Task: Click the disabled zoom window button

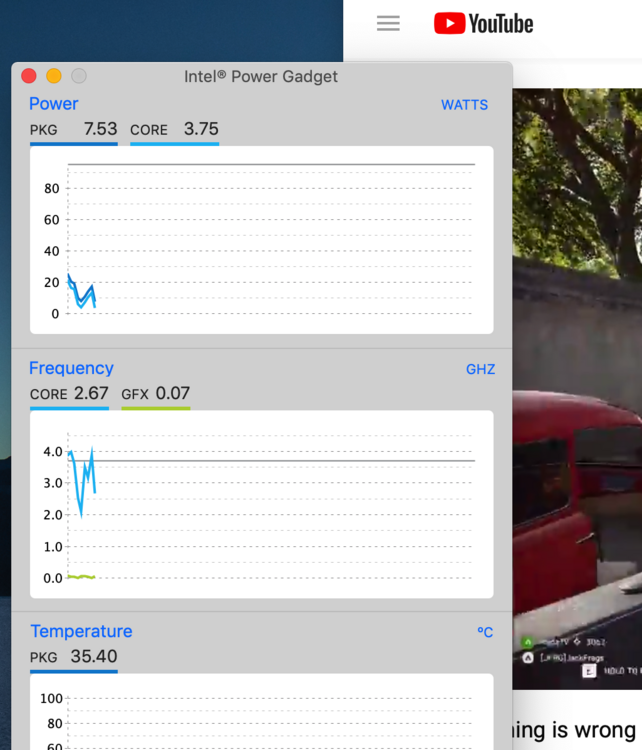Action: pyautogui.click(x=79, y=76)
